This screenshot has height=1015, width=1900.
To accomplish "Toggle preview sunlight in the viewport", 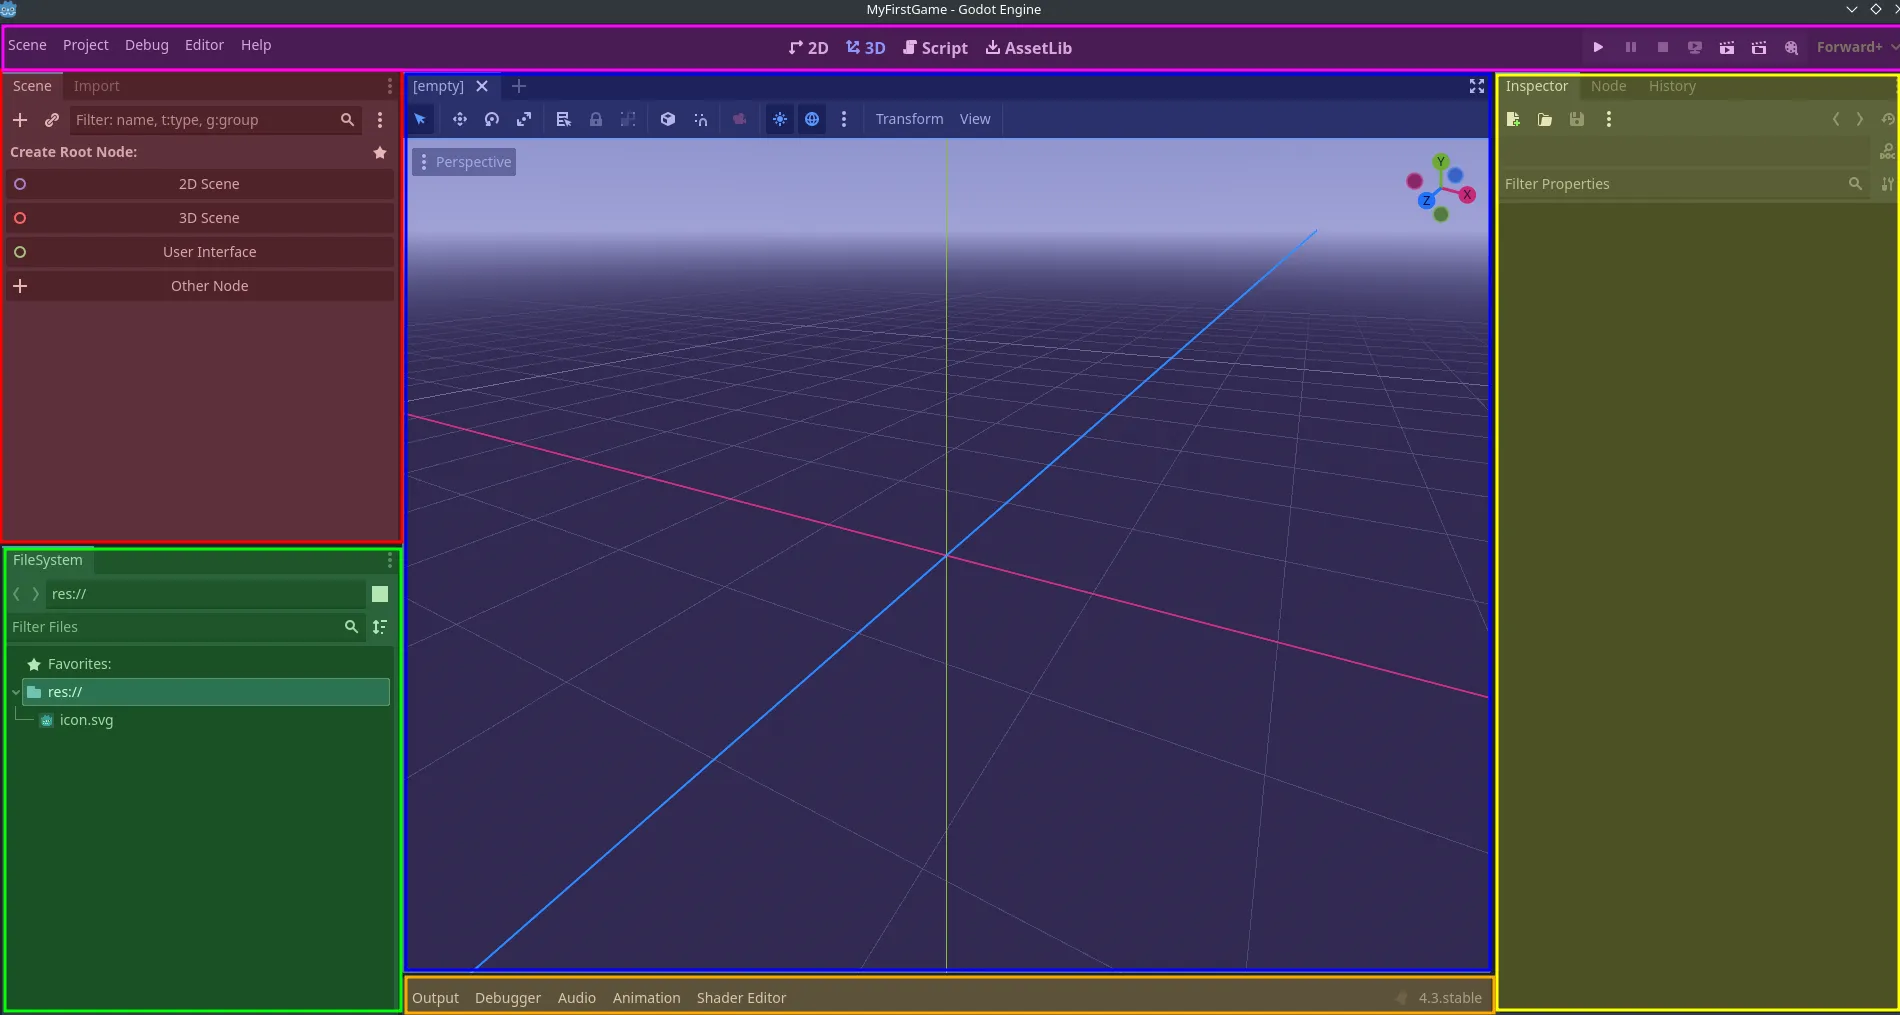I will (780, 119).
